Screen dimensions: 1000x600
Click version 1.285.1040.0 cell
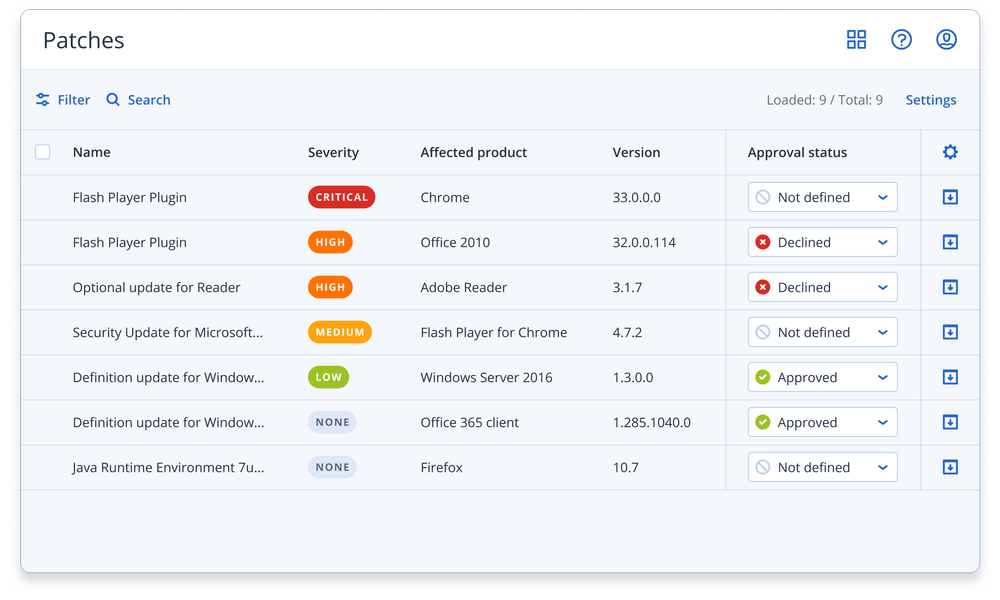click(651, 422)
